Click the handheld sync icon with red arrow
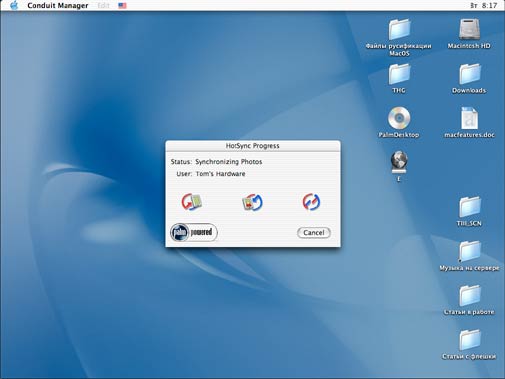Screen dimensions: 505x379 coord(192,202)
